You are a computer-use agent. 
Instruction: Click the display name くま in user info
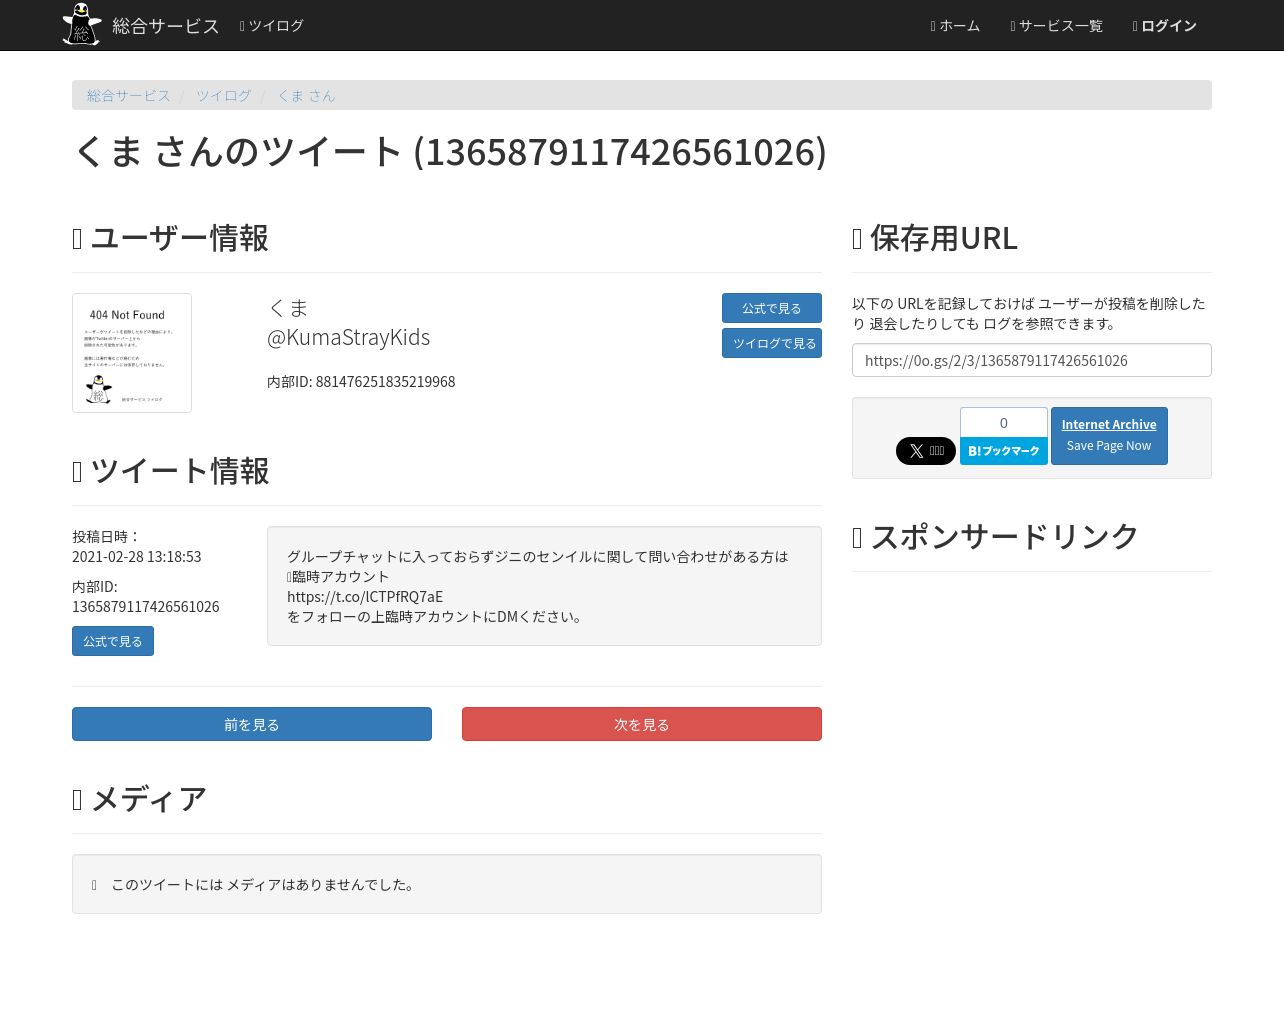288,308
